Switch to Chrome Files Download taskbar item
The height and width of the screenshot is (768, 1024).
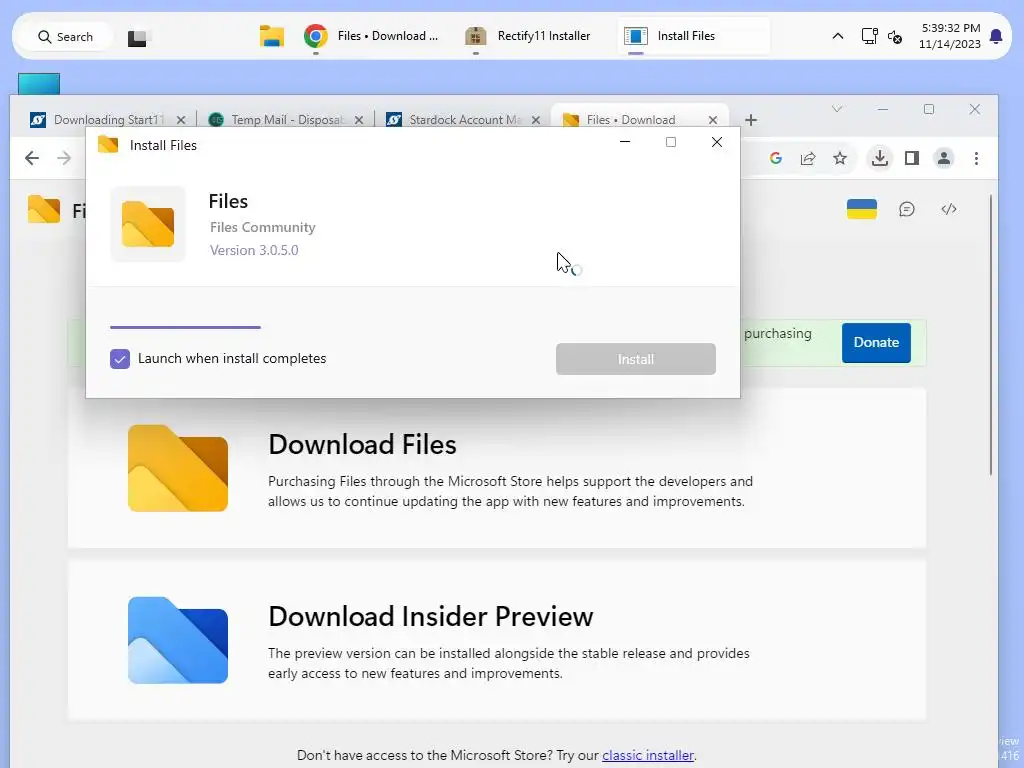click(372, 36)
